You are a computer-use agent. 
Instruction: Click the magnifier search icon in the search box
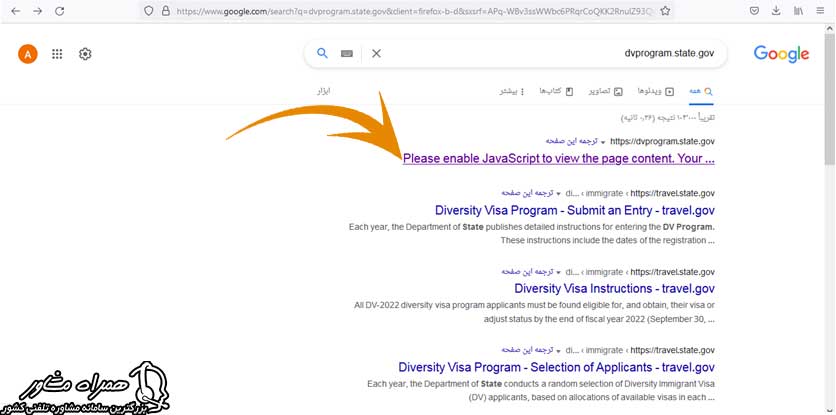(322, 53)
